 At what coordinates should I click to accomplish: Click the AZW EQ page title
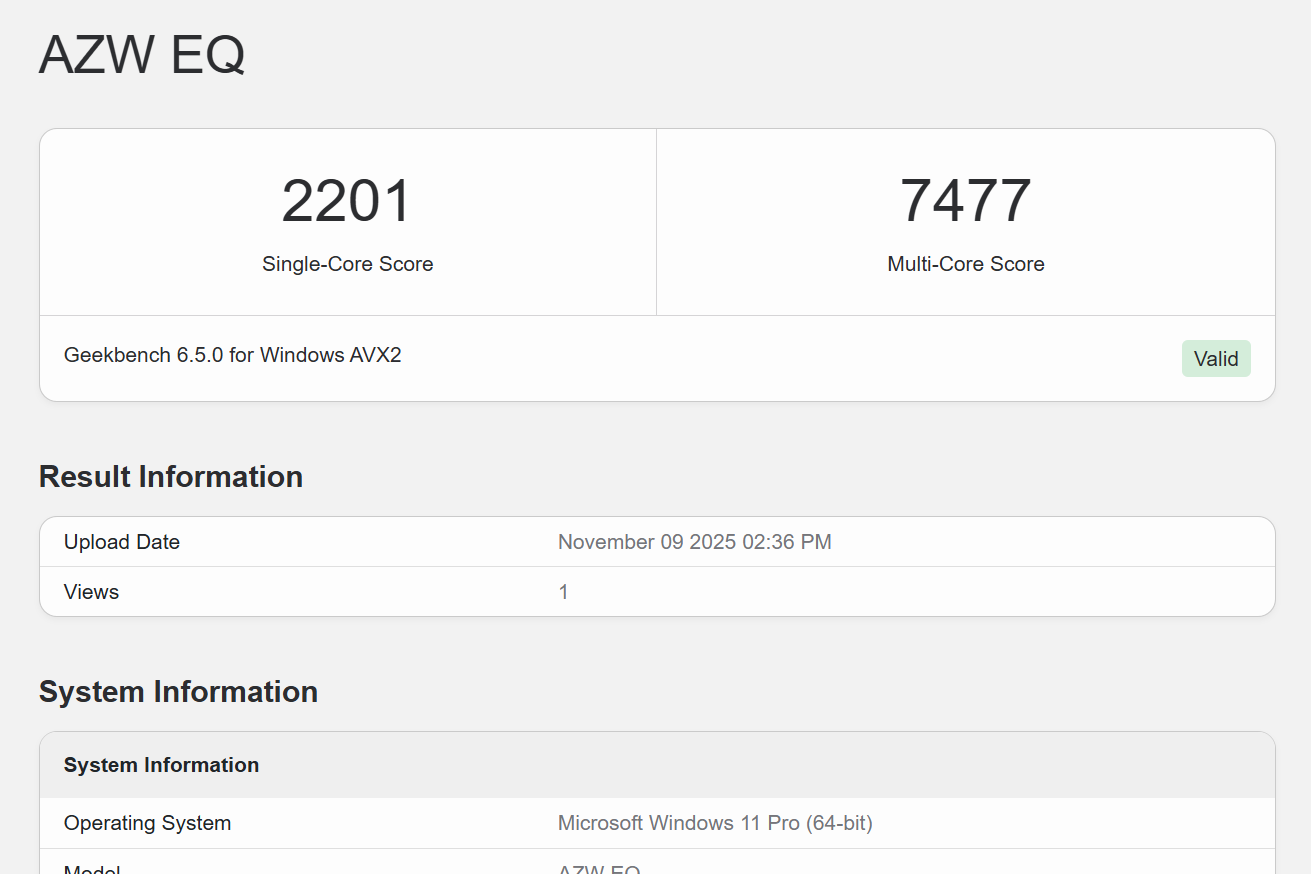[142, 55]
